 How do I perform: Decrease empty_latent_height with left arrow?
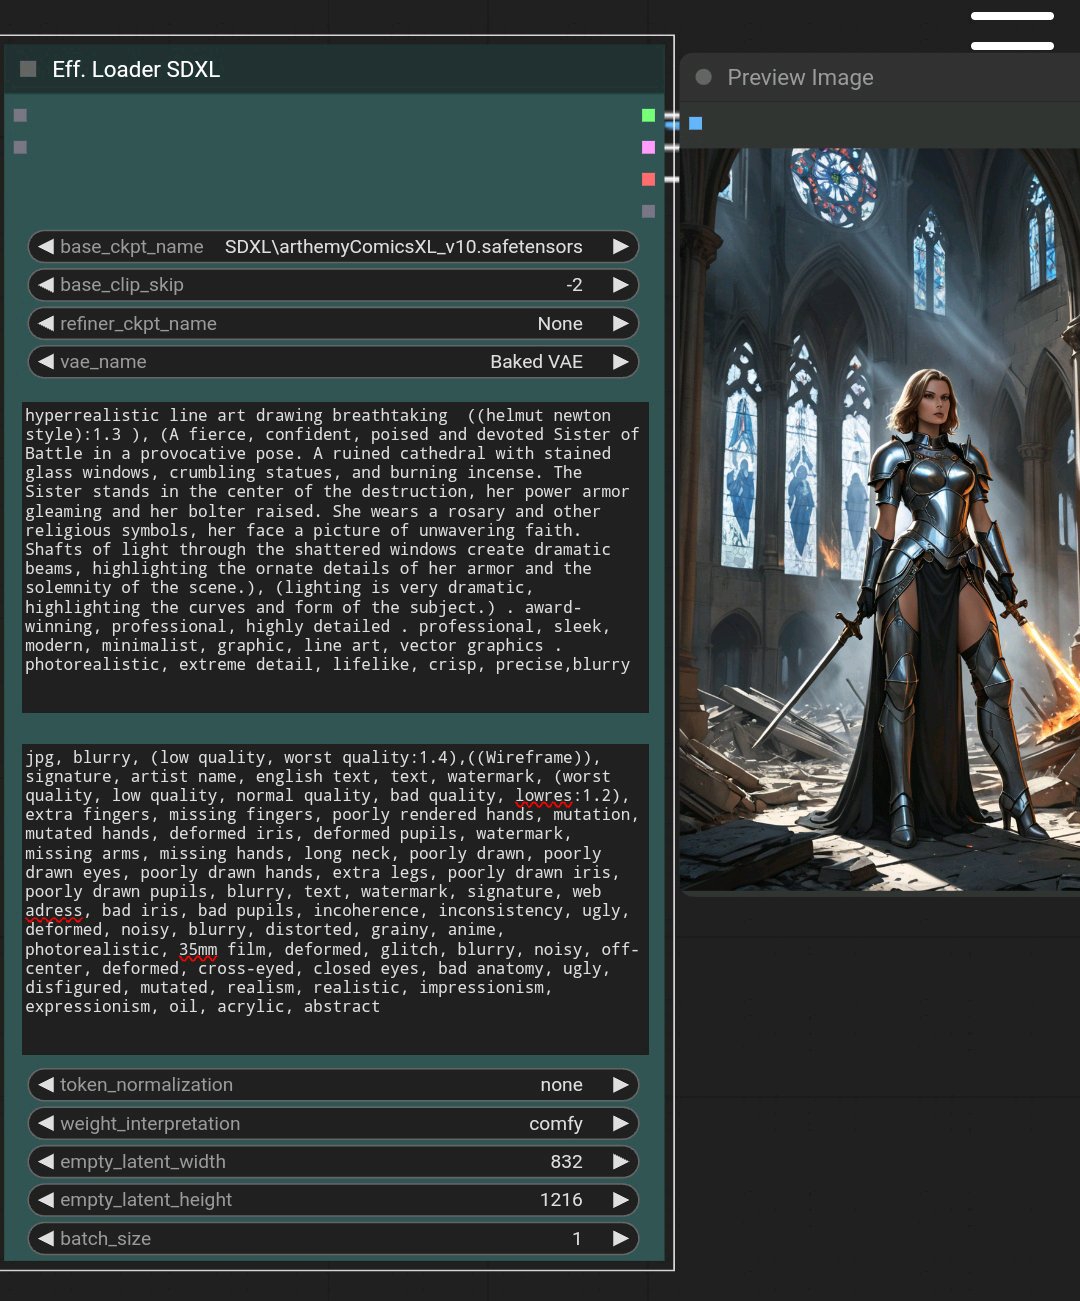[x=46, y=1200]
